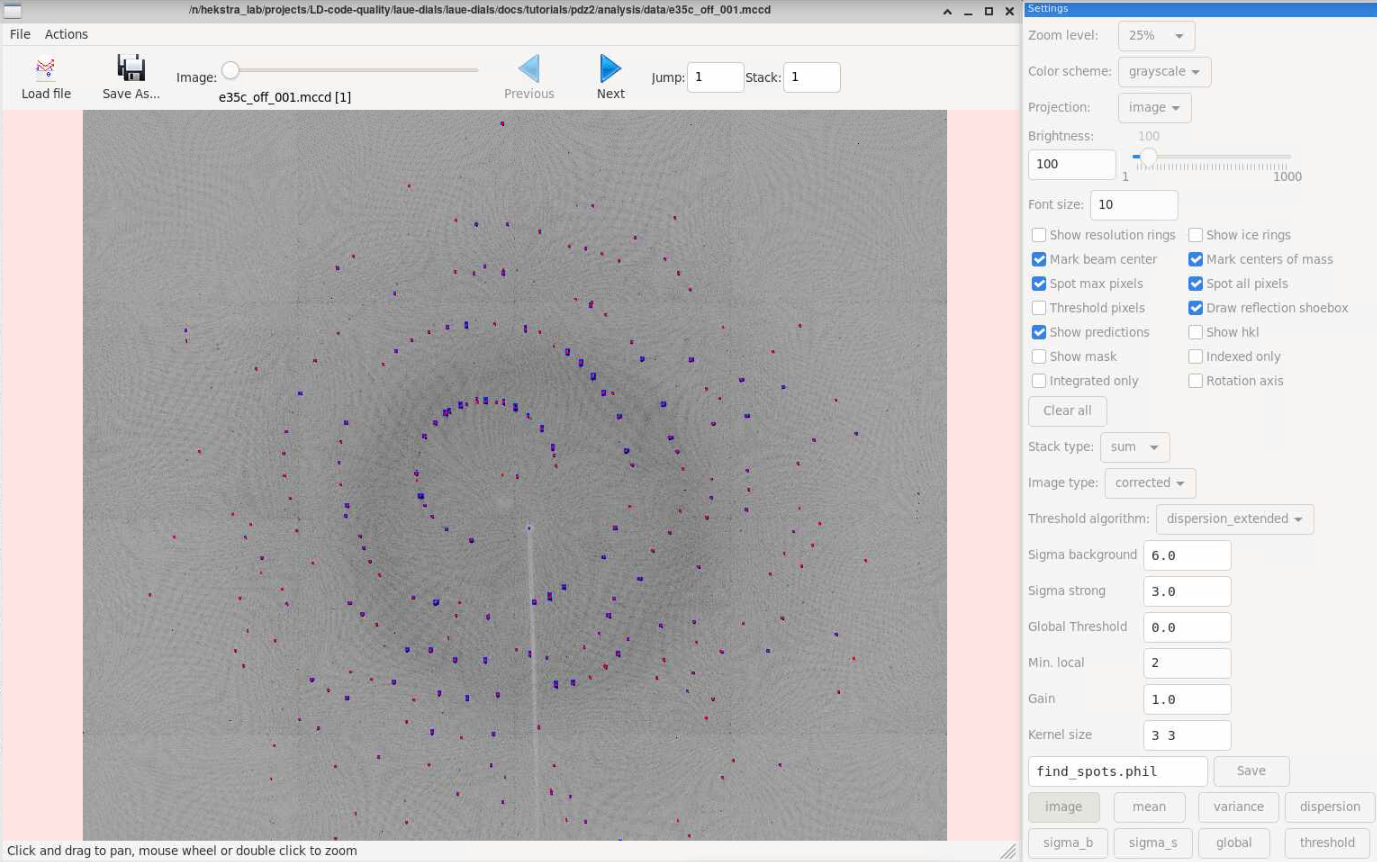The width and height of the screenshot is (1377, 862).
Task: Click the Jump number field
Action: pos(715,77)
